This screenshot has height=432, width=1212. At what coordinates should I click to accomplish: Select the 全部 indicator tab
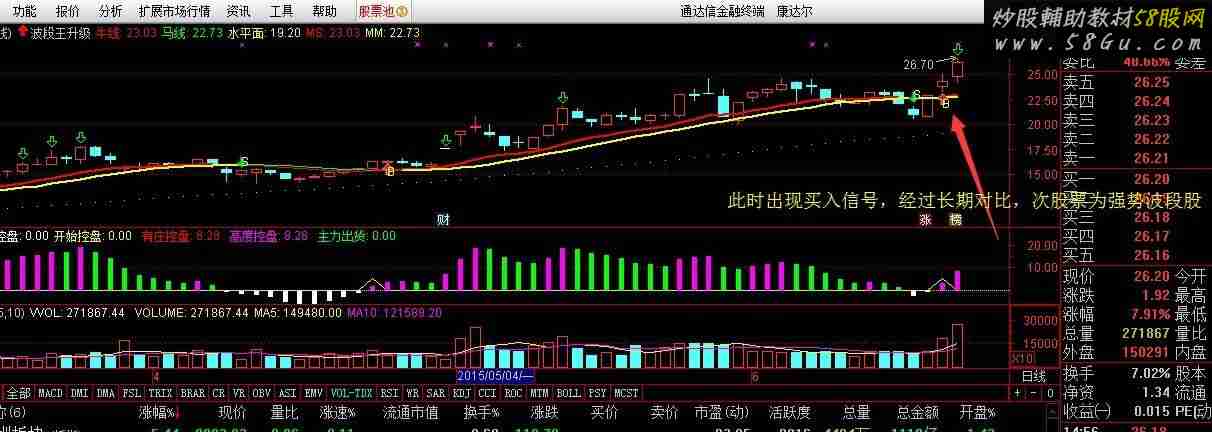coord(19,393)
